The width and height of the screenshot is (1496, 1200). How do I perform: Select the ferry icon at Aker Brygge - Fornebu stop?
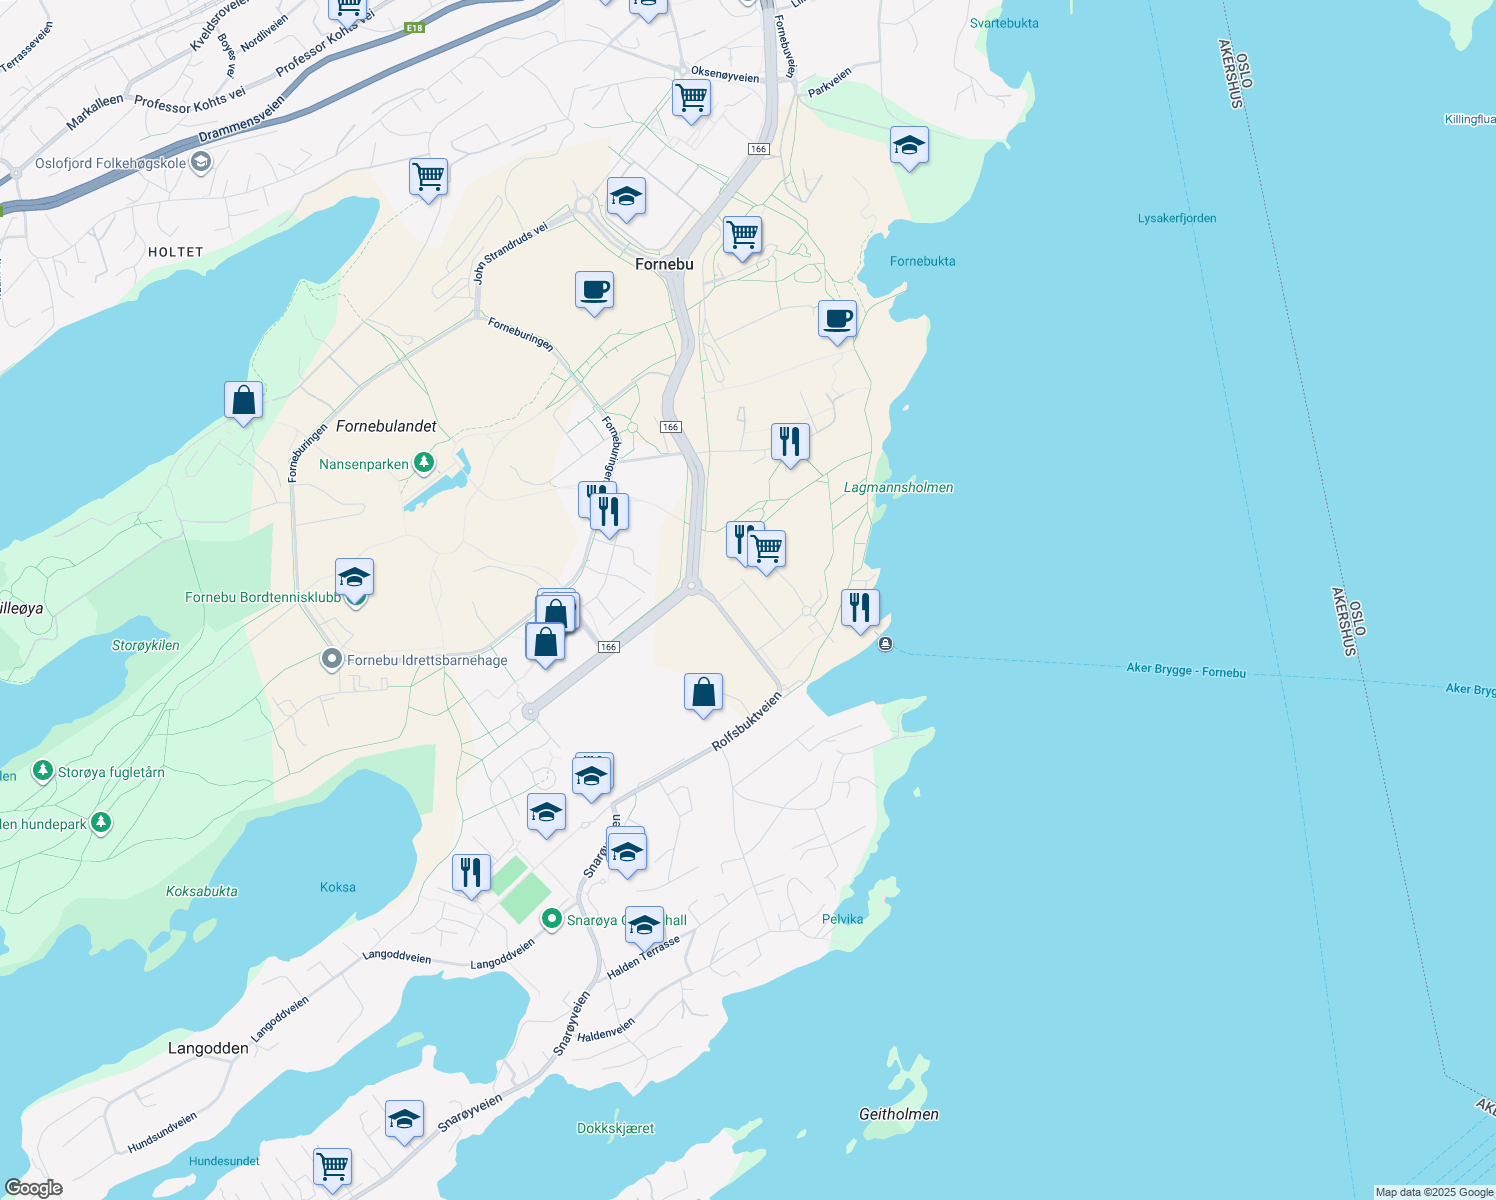pyautogui.click(x=884, y=644)
